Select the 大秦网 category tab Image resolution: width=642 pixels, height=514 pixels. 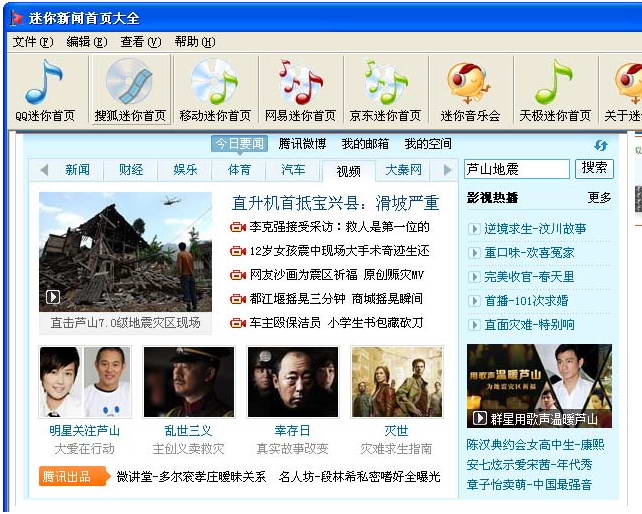coord(403,170)
